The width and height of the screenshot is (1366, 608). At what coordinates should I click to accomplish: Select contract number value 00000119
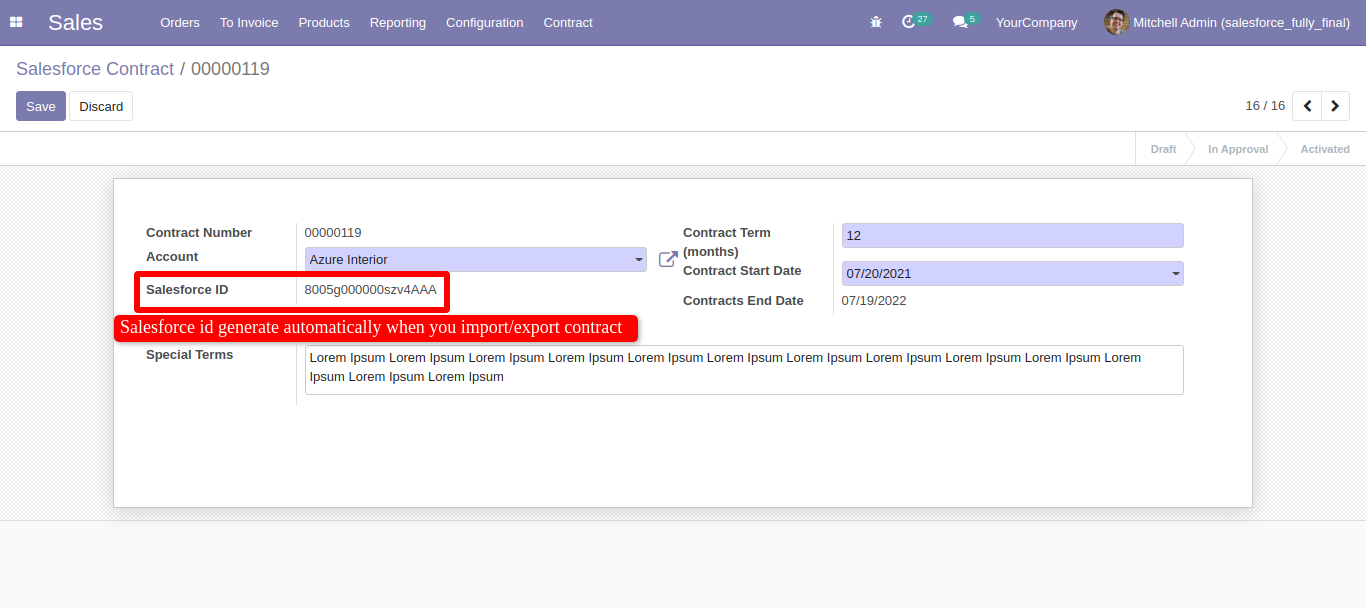point(333,232)
